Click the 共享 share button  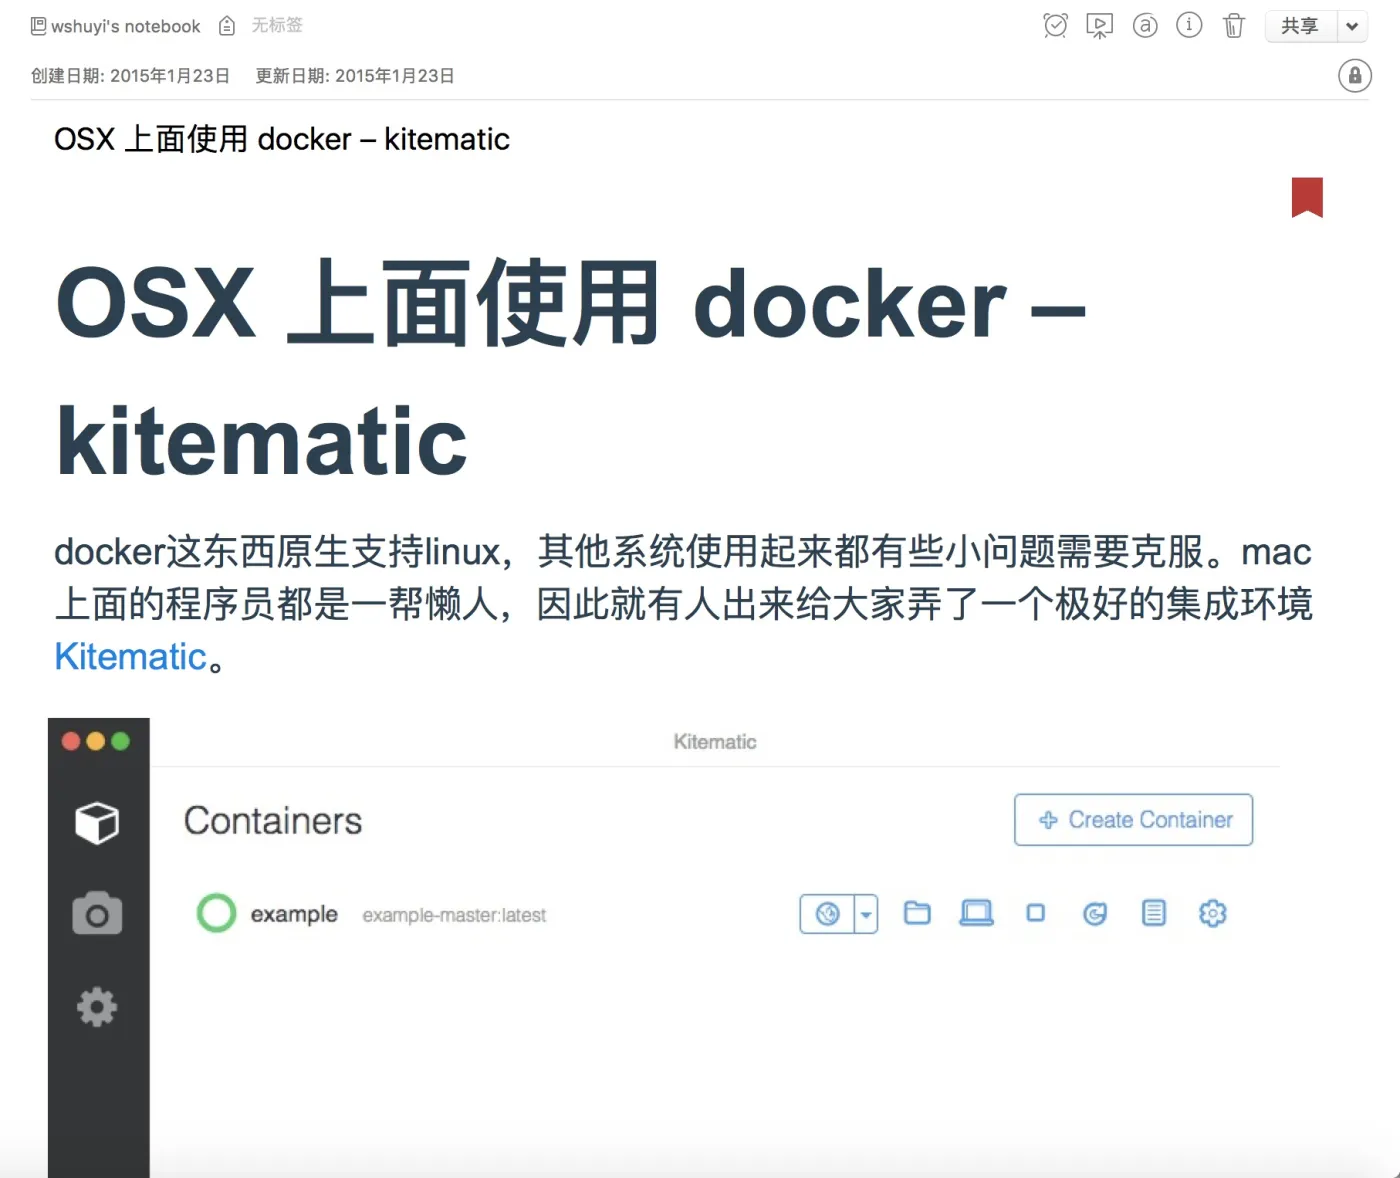point(1301,27)
